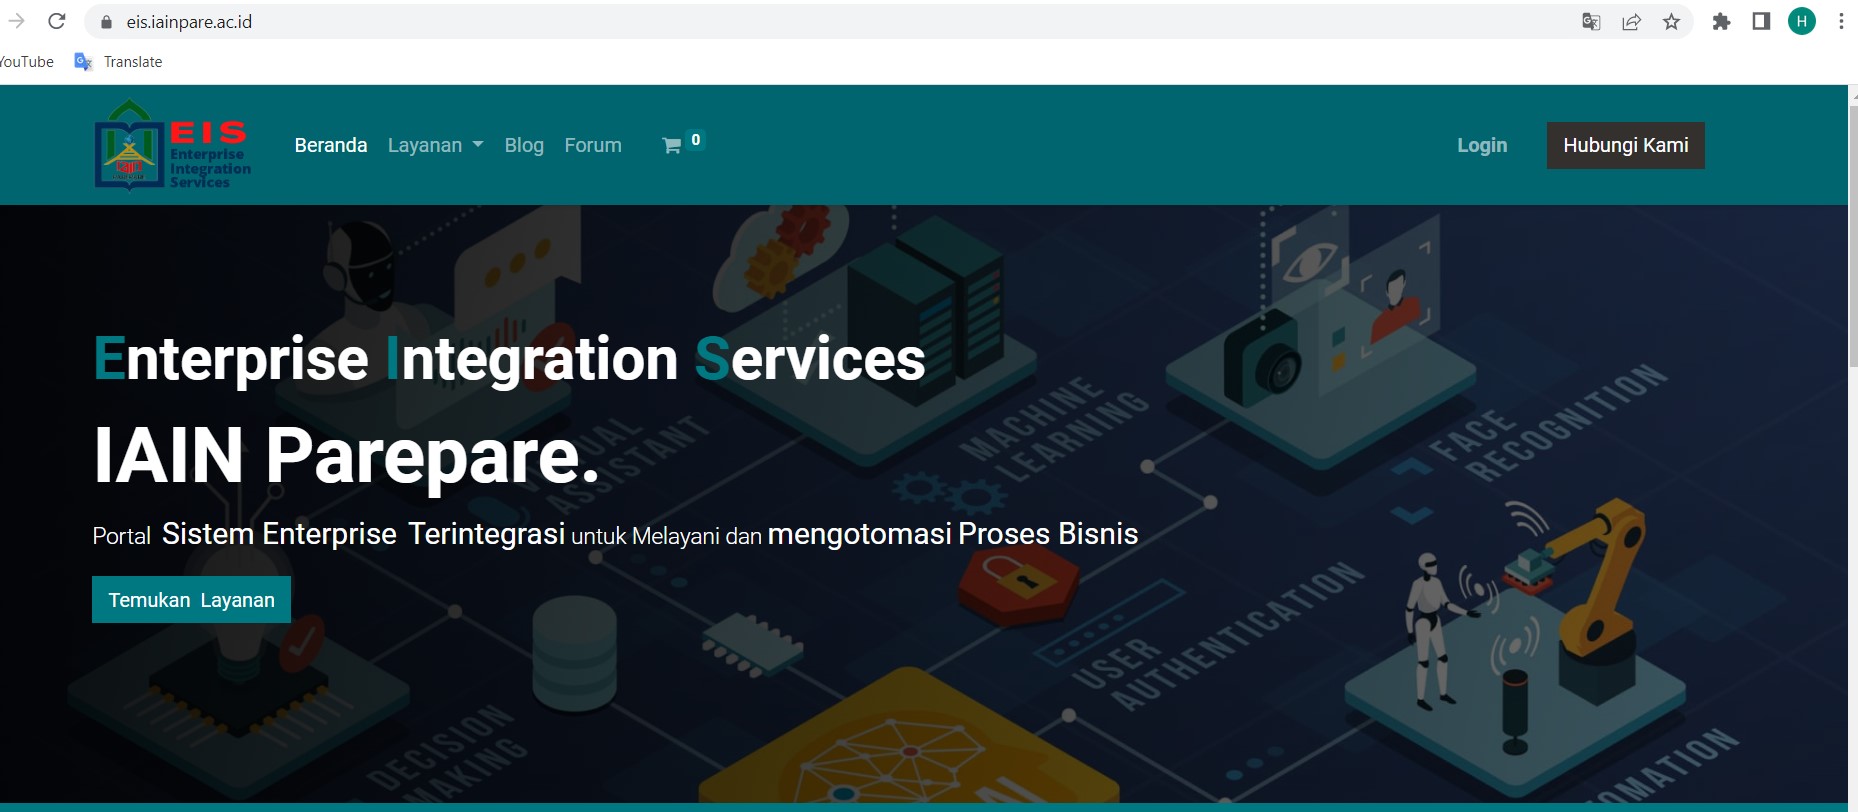1858x812 pixels.
Task: Open the H profile avatar
Action: (x=1802, y=21)
